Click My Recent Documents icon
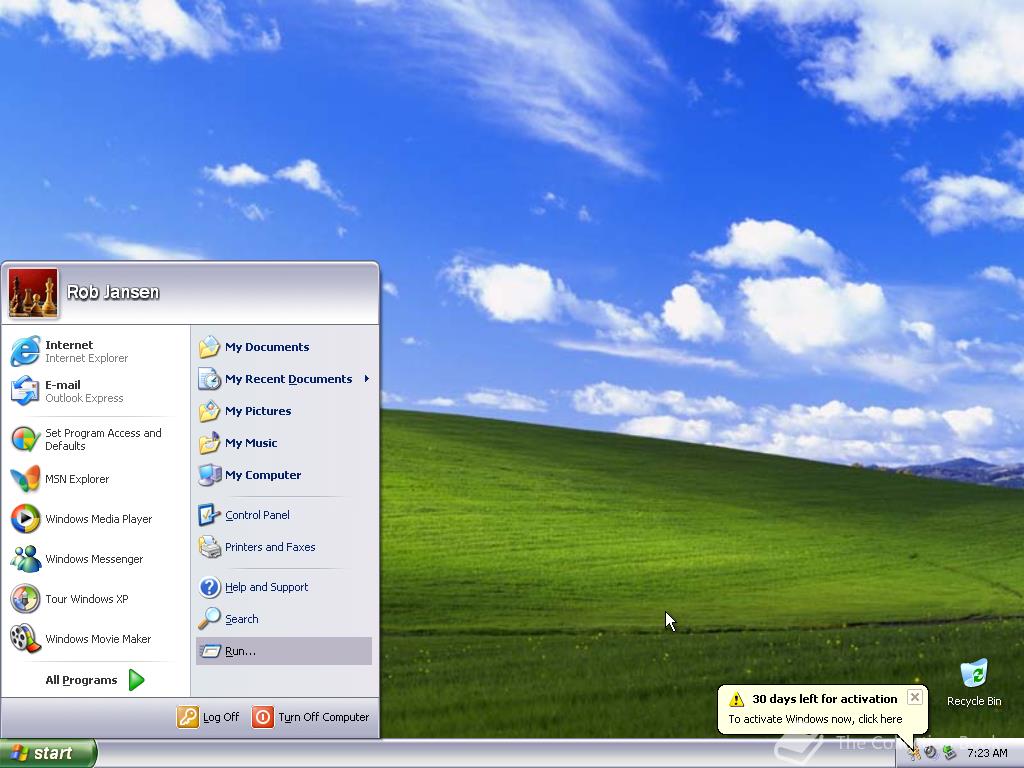1024x768 pixels. pos(210,379)
